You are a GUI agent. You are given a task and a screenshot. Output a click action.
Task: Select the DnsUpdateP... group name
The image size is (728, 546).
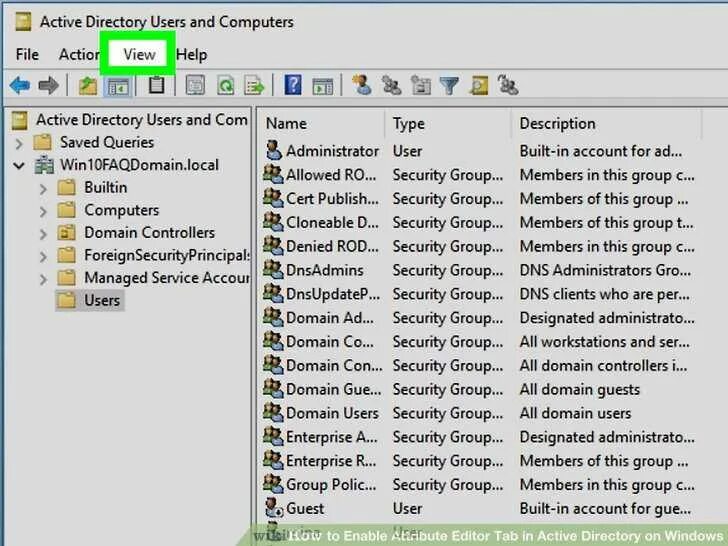click(333, 294)
